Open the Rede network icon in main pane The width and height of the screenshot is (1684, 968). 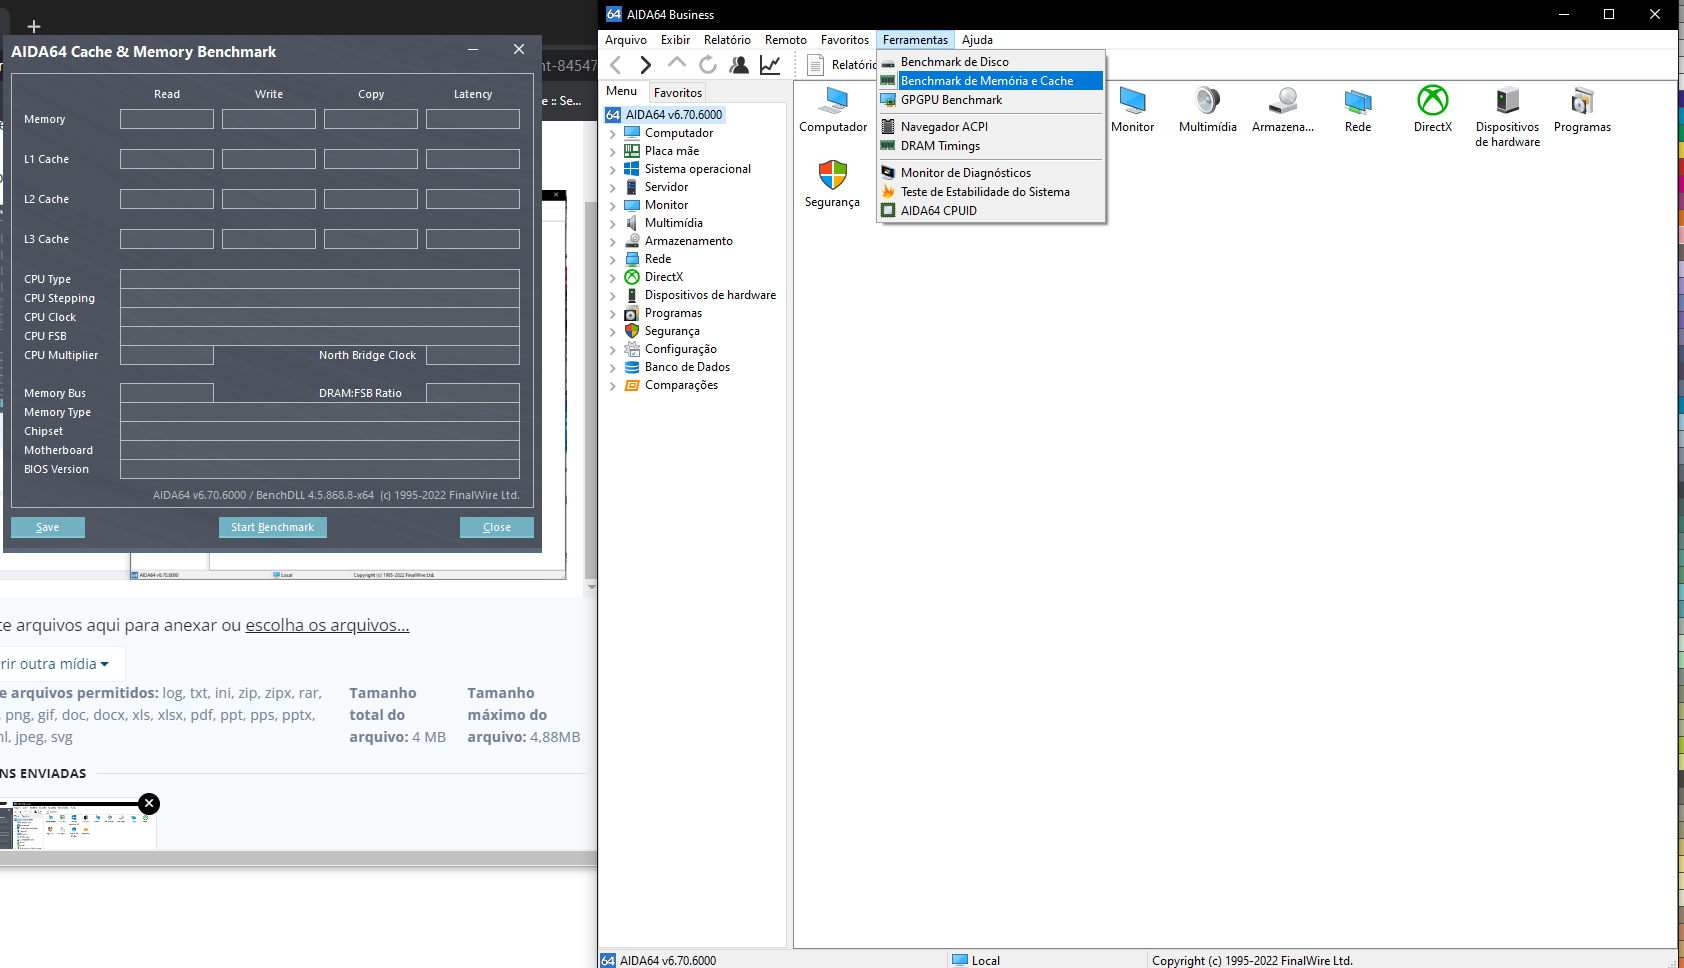(1358, 109)
